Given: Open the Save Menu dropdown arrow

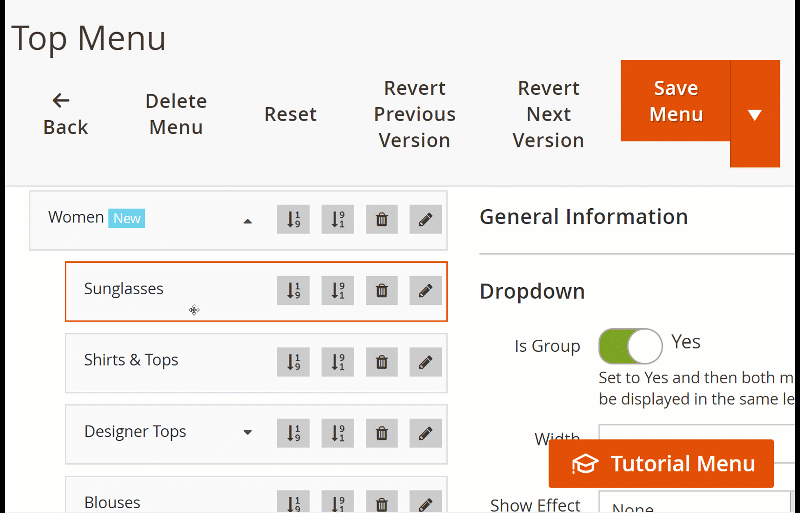Looking at the screenshot, I should (755, 114).
